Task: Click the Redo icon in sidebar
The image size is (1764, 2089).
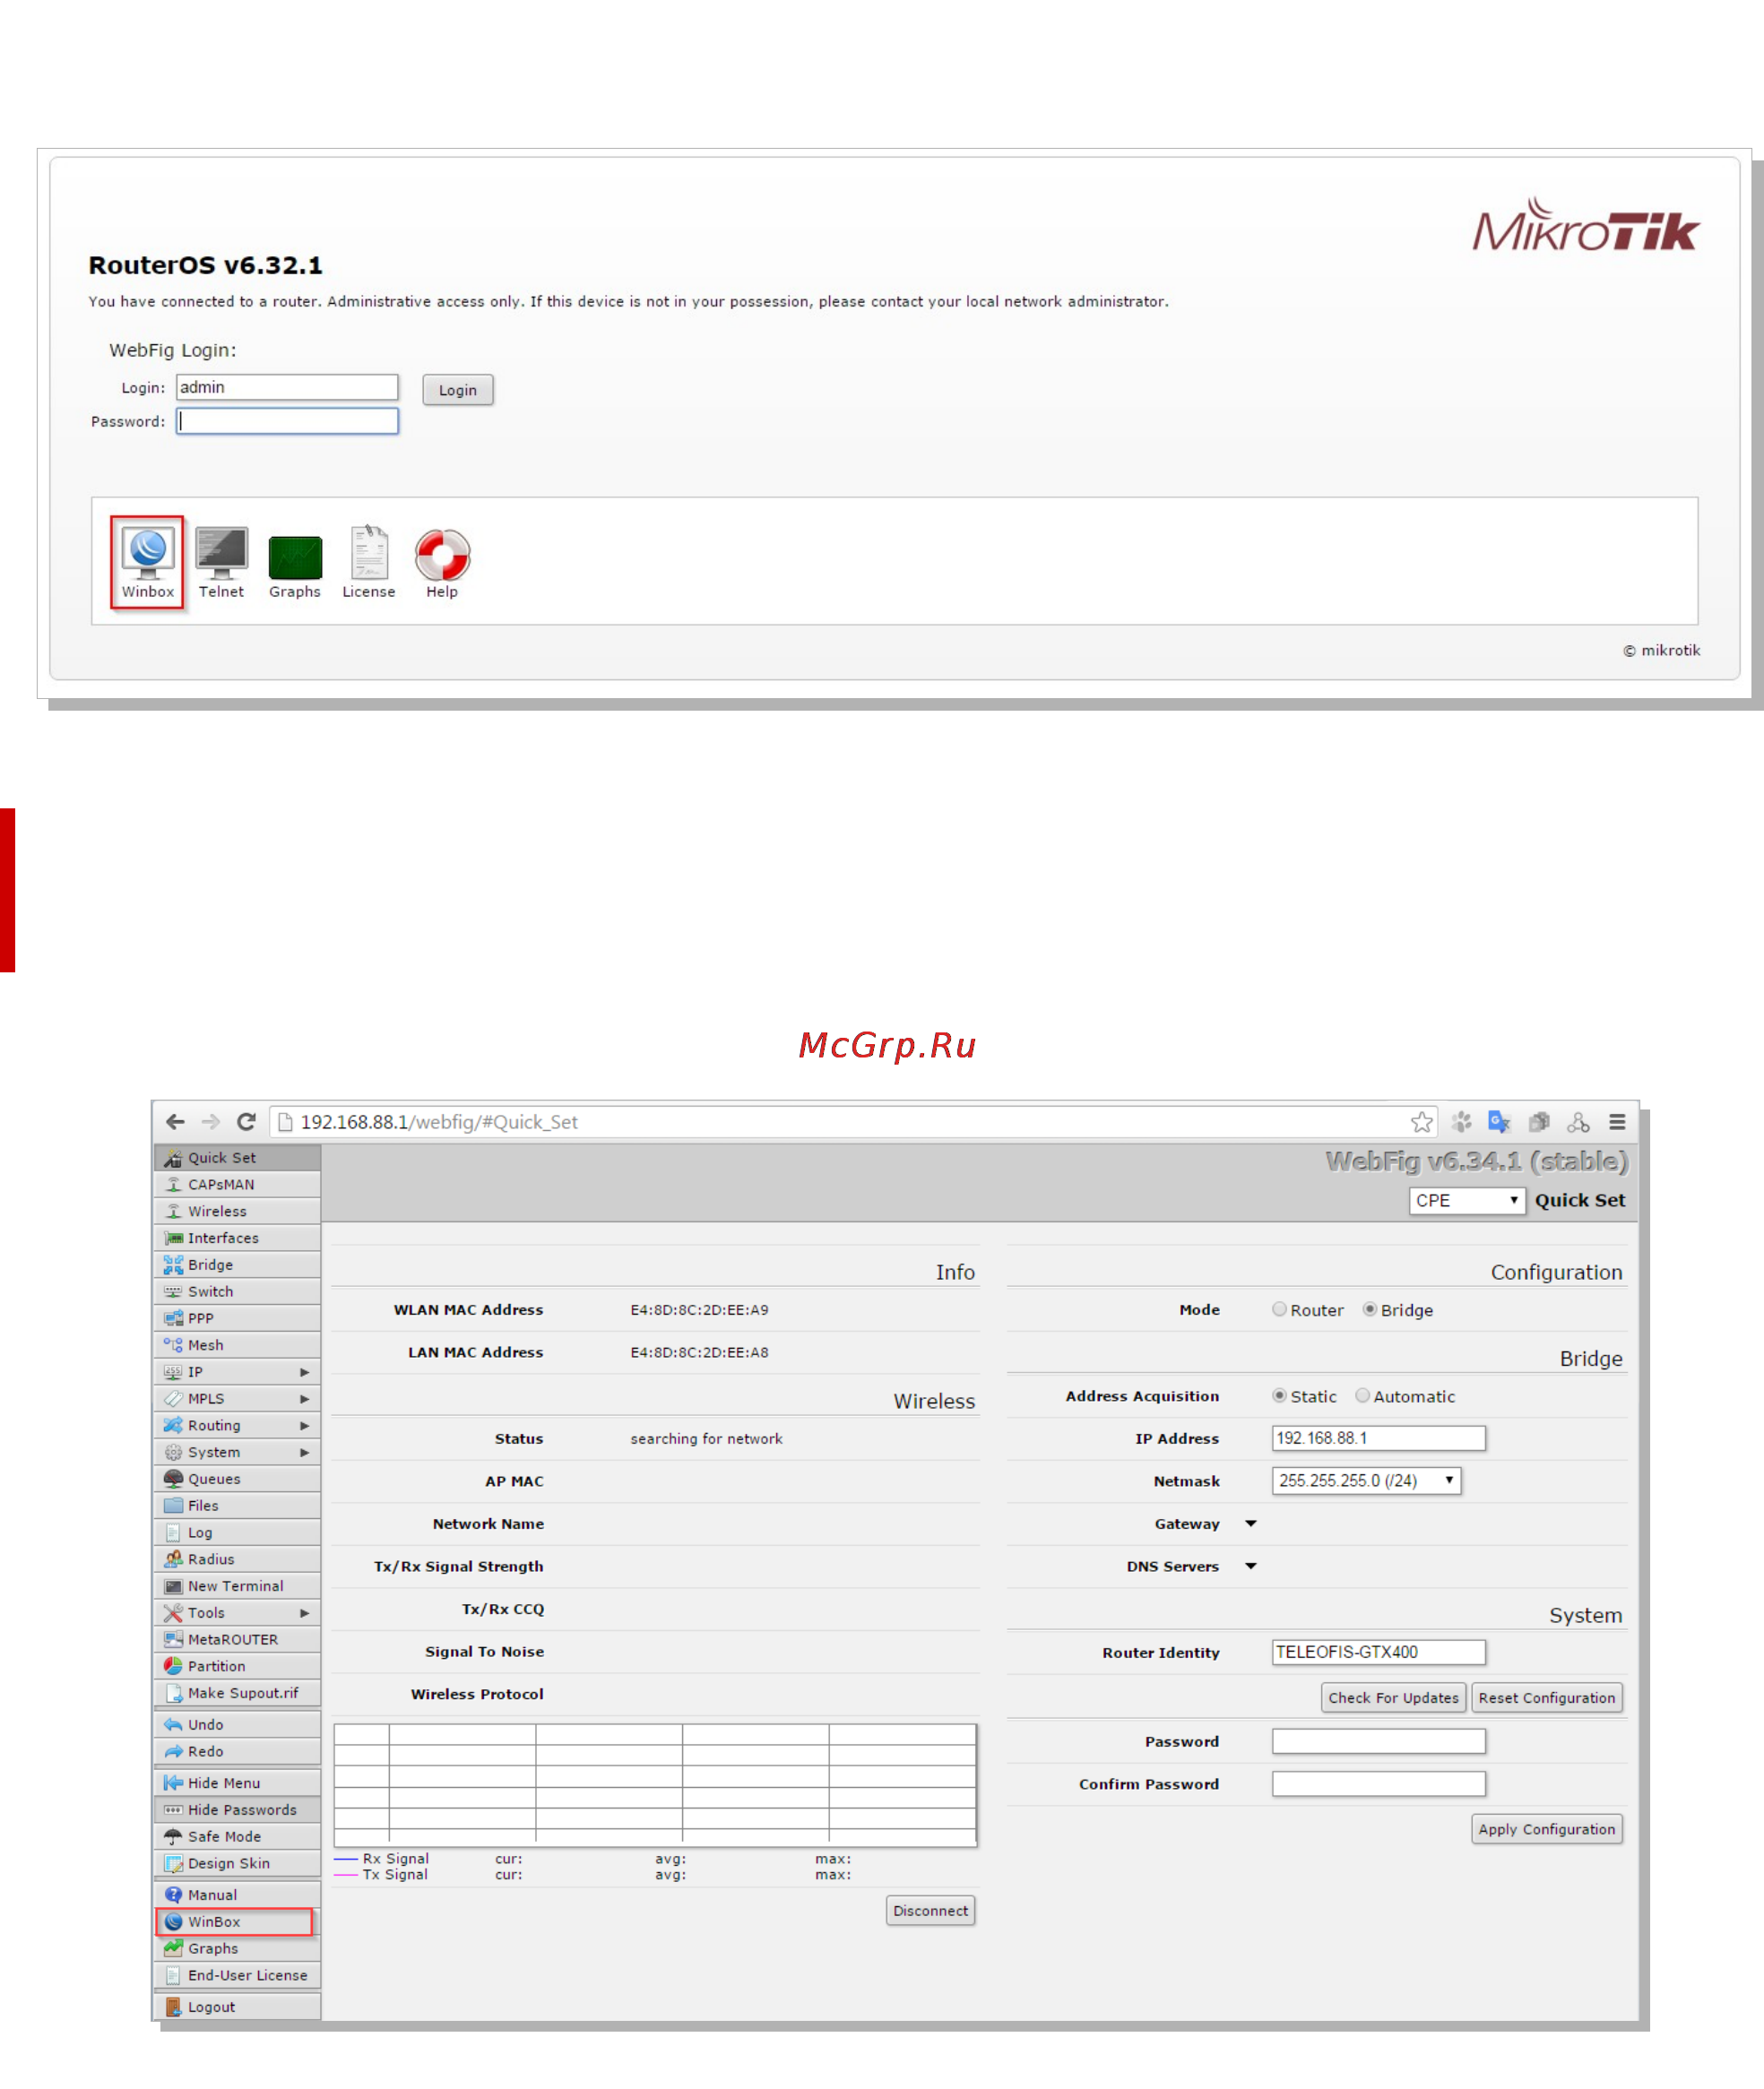Action: (173, 1751)
